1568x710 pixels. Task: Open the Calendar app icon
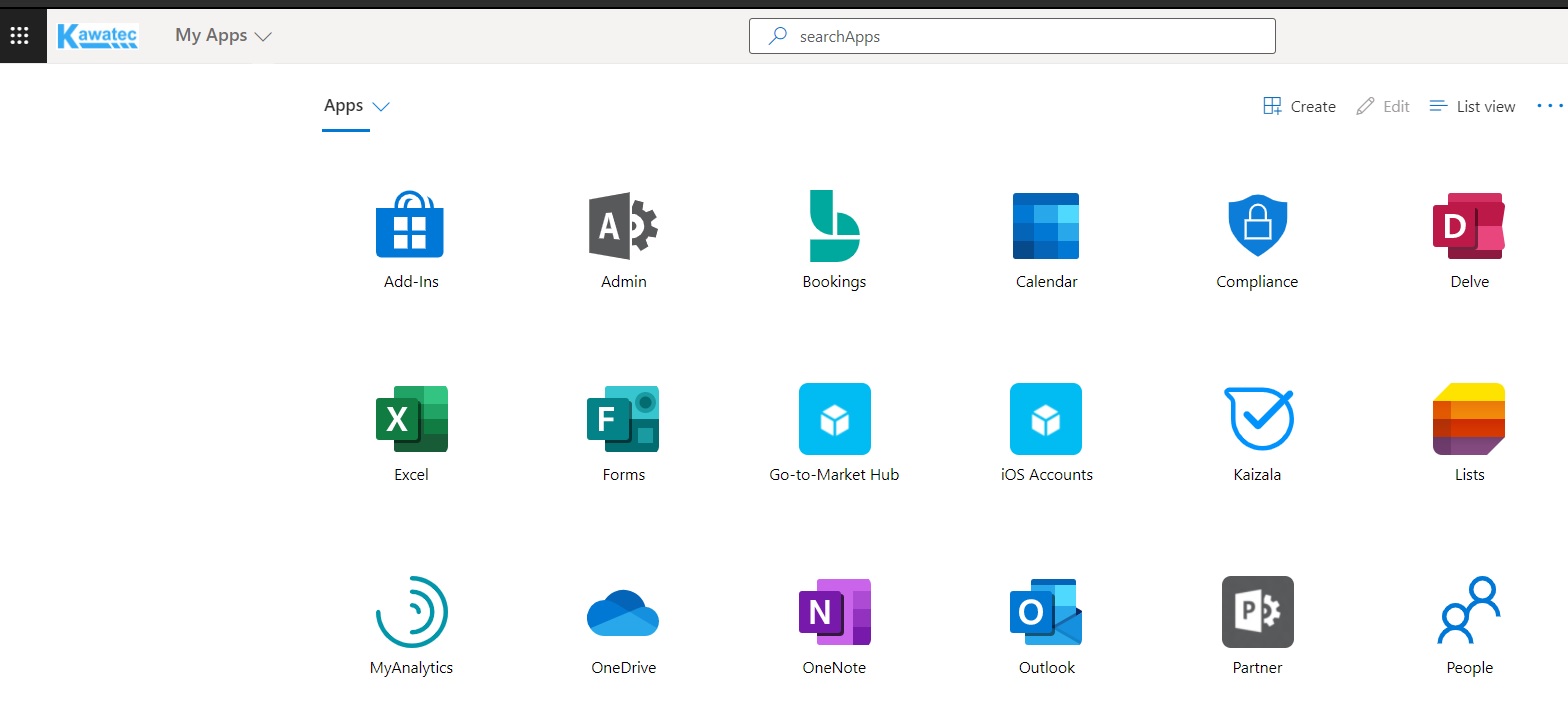(x=1046, y=226)
